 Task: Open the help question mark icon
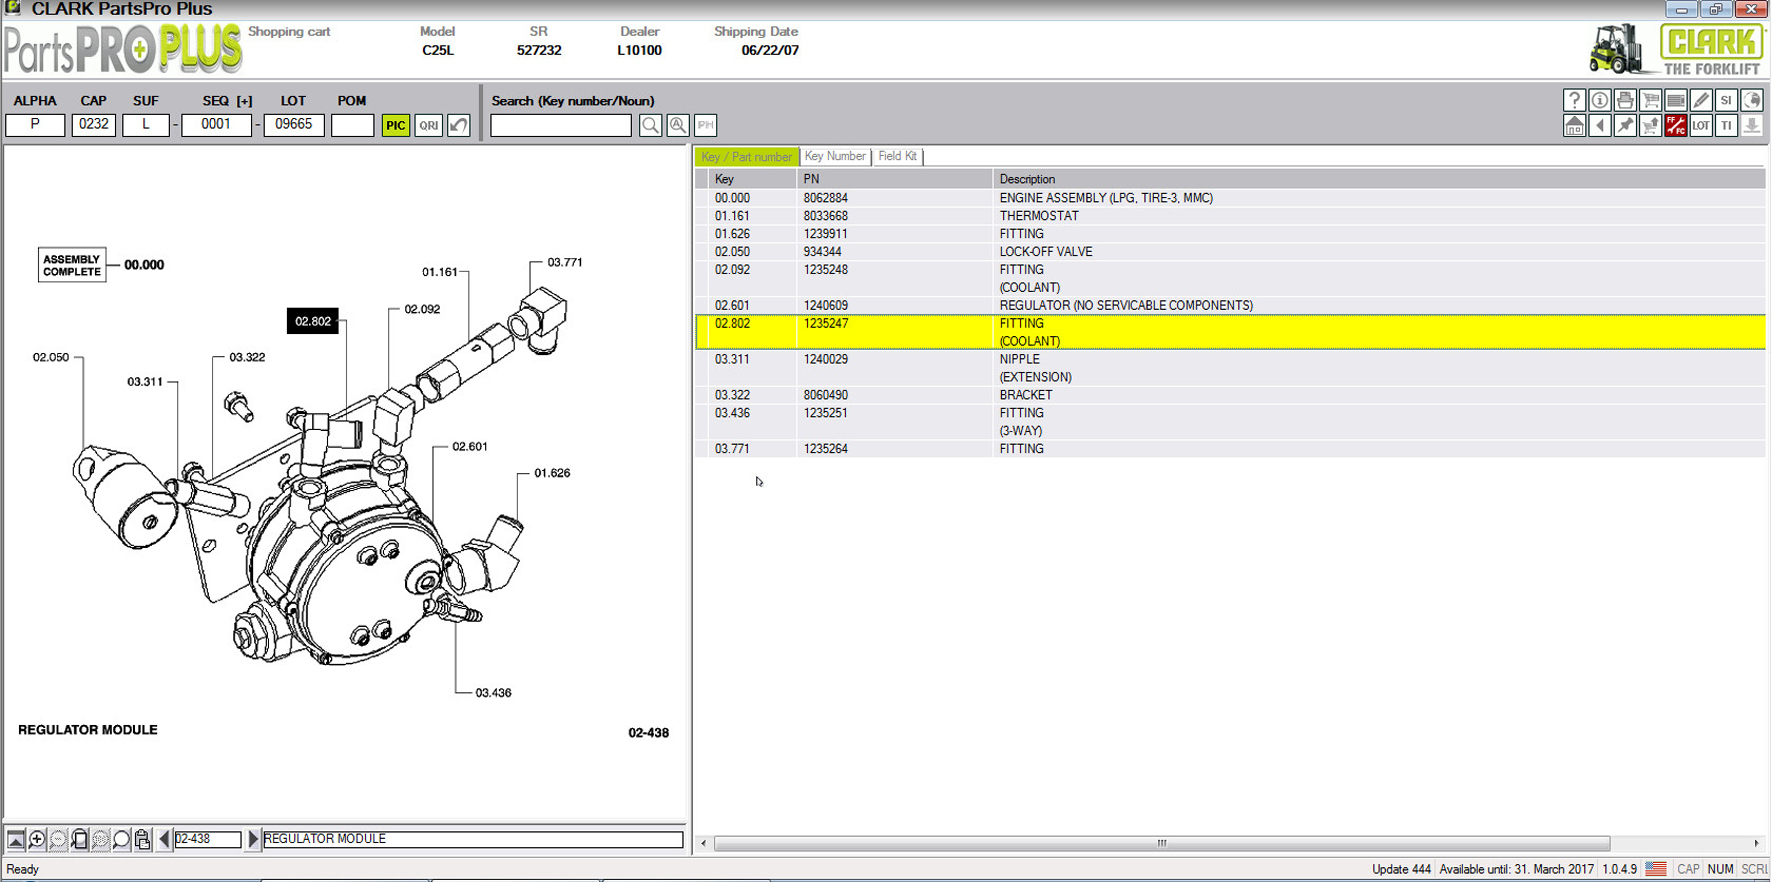click(x=1574, y=100)
